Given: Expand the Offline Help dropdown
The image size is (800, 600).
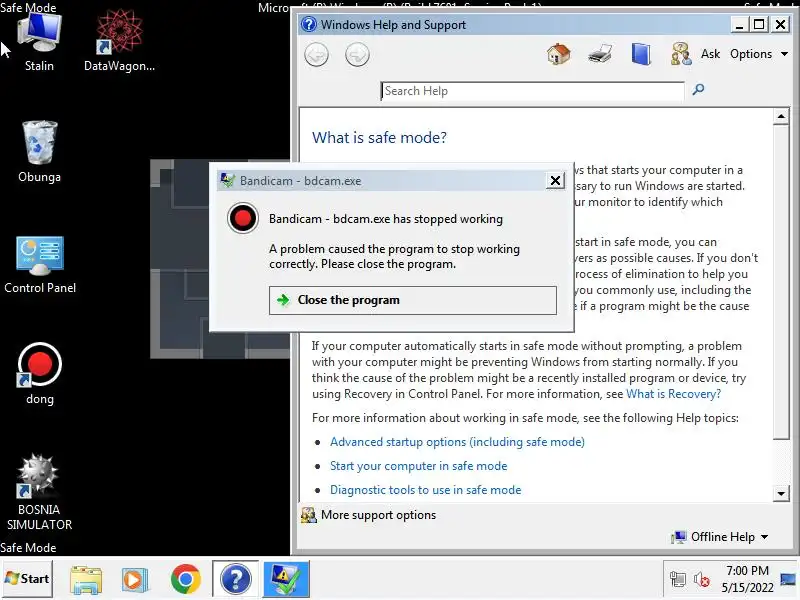Looking at the screenshot, I should click(730, 537).
